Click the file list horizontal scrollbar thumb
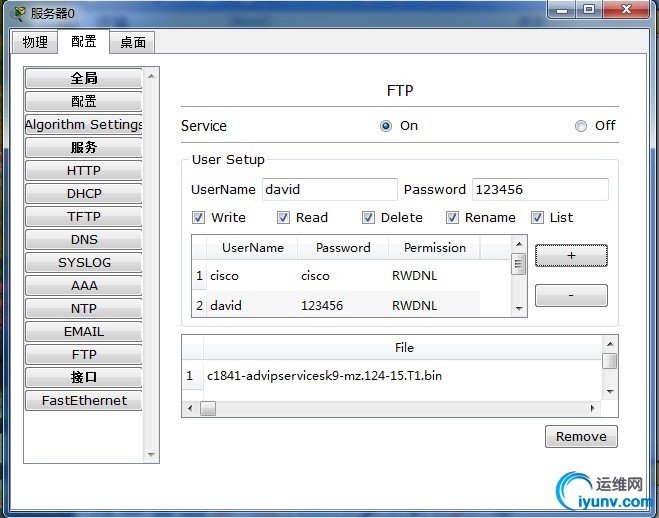The height and width of the screenshot is (518, 659). tap(208, 408)
